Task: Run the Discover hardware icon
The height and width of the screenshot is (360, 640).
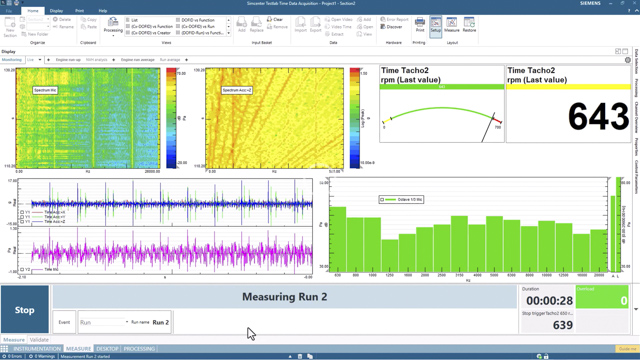Action: (x=391, y=27)
